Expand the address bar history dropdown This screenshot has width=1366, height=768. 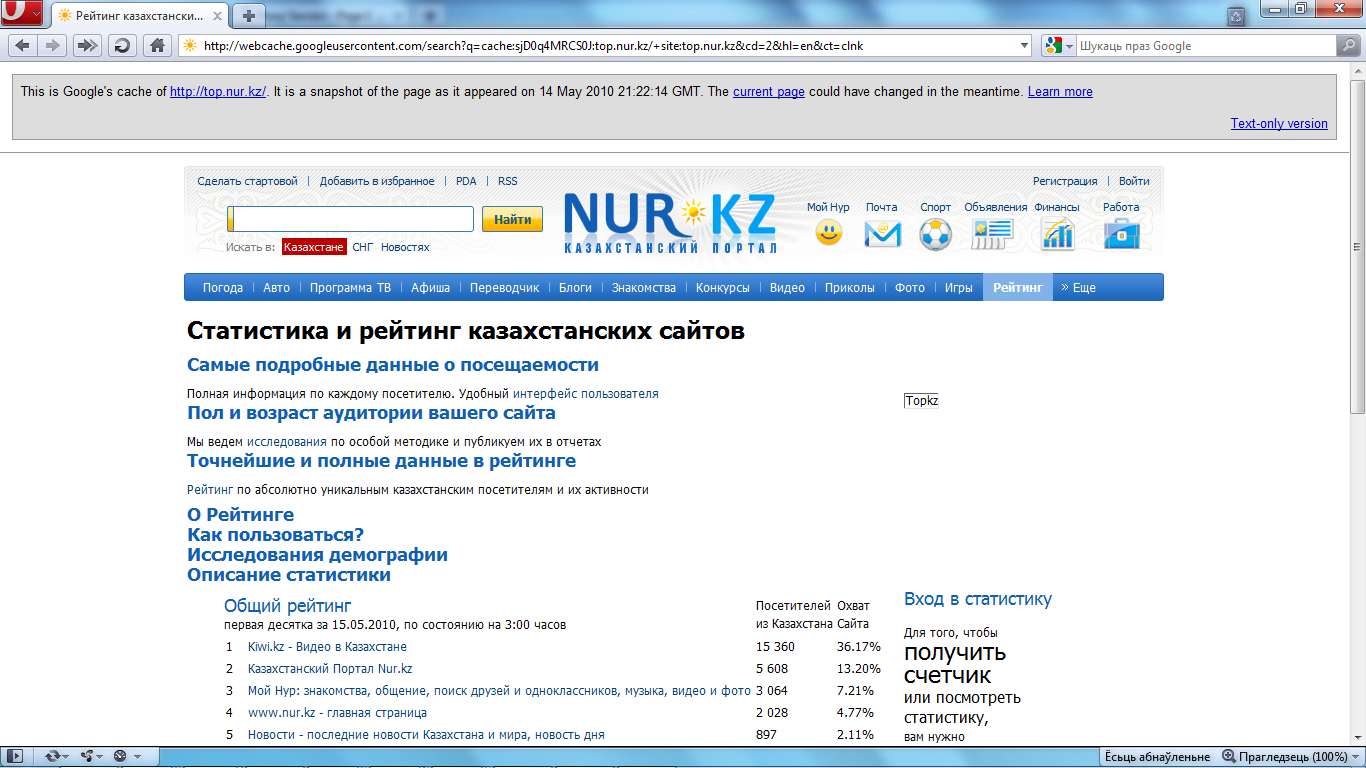pyautogui.click(x=1024, y=46)
